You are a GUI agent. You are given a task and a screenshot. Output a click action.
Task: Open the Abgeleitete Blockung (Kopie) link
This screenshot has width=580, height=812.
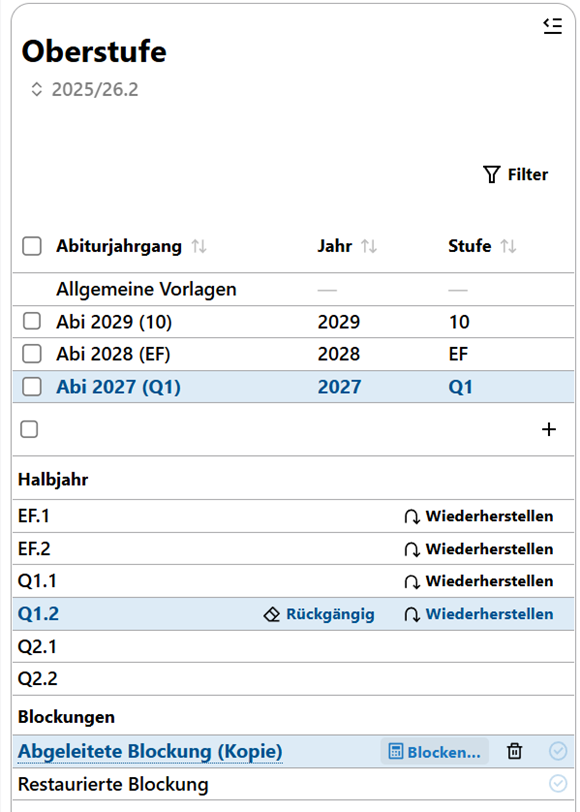click(x=149, y=751)
